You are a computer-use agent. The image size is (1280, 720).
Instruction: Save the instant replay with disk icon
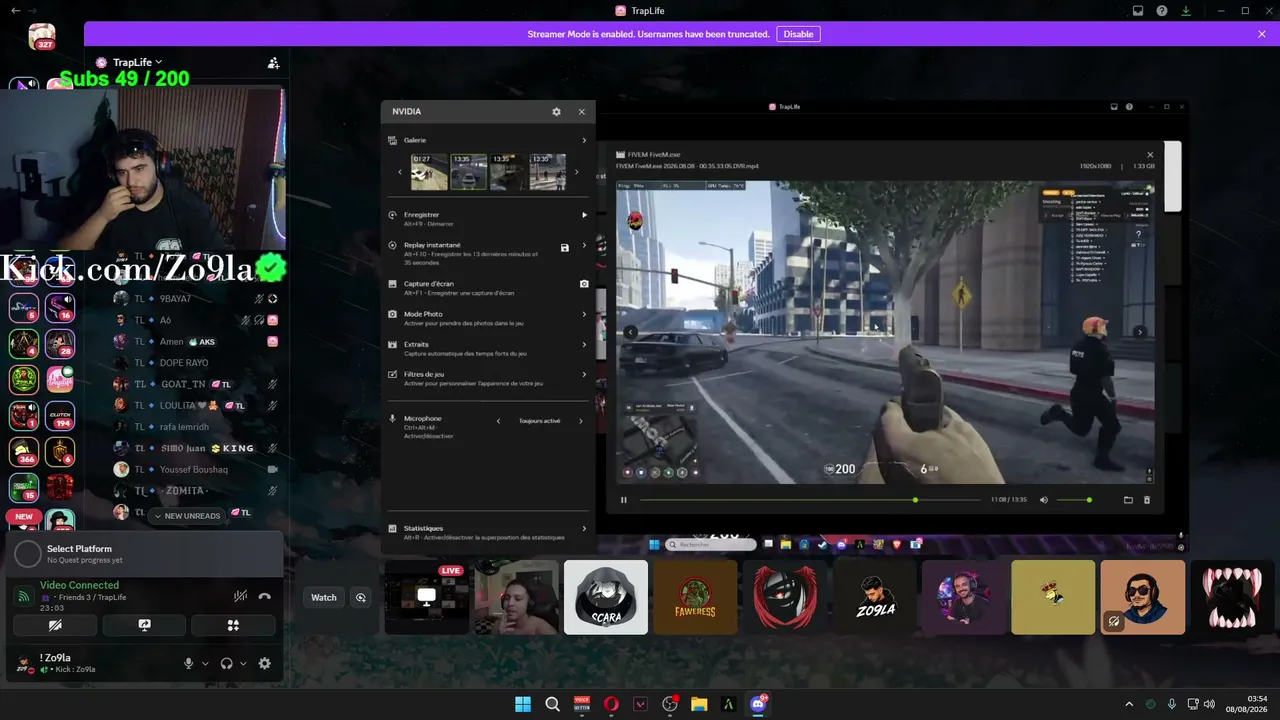click(564, 248)
